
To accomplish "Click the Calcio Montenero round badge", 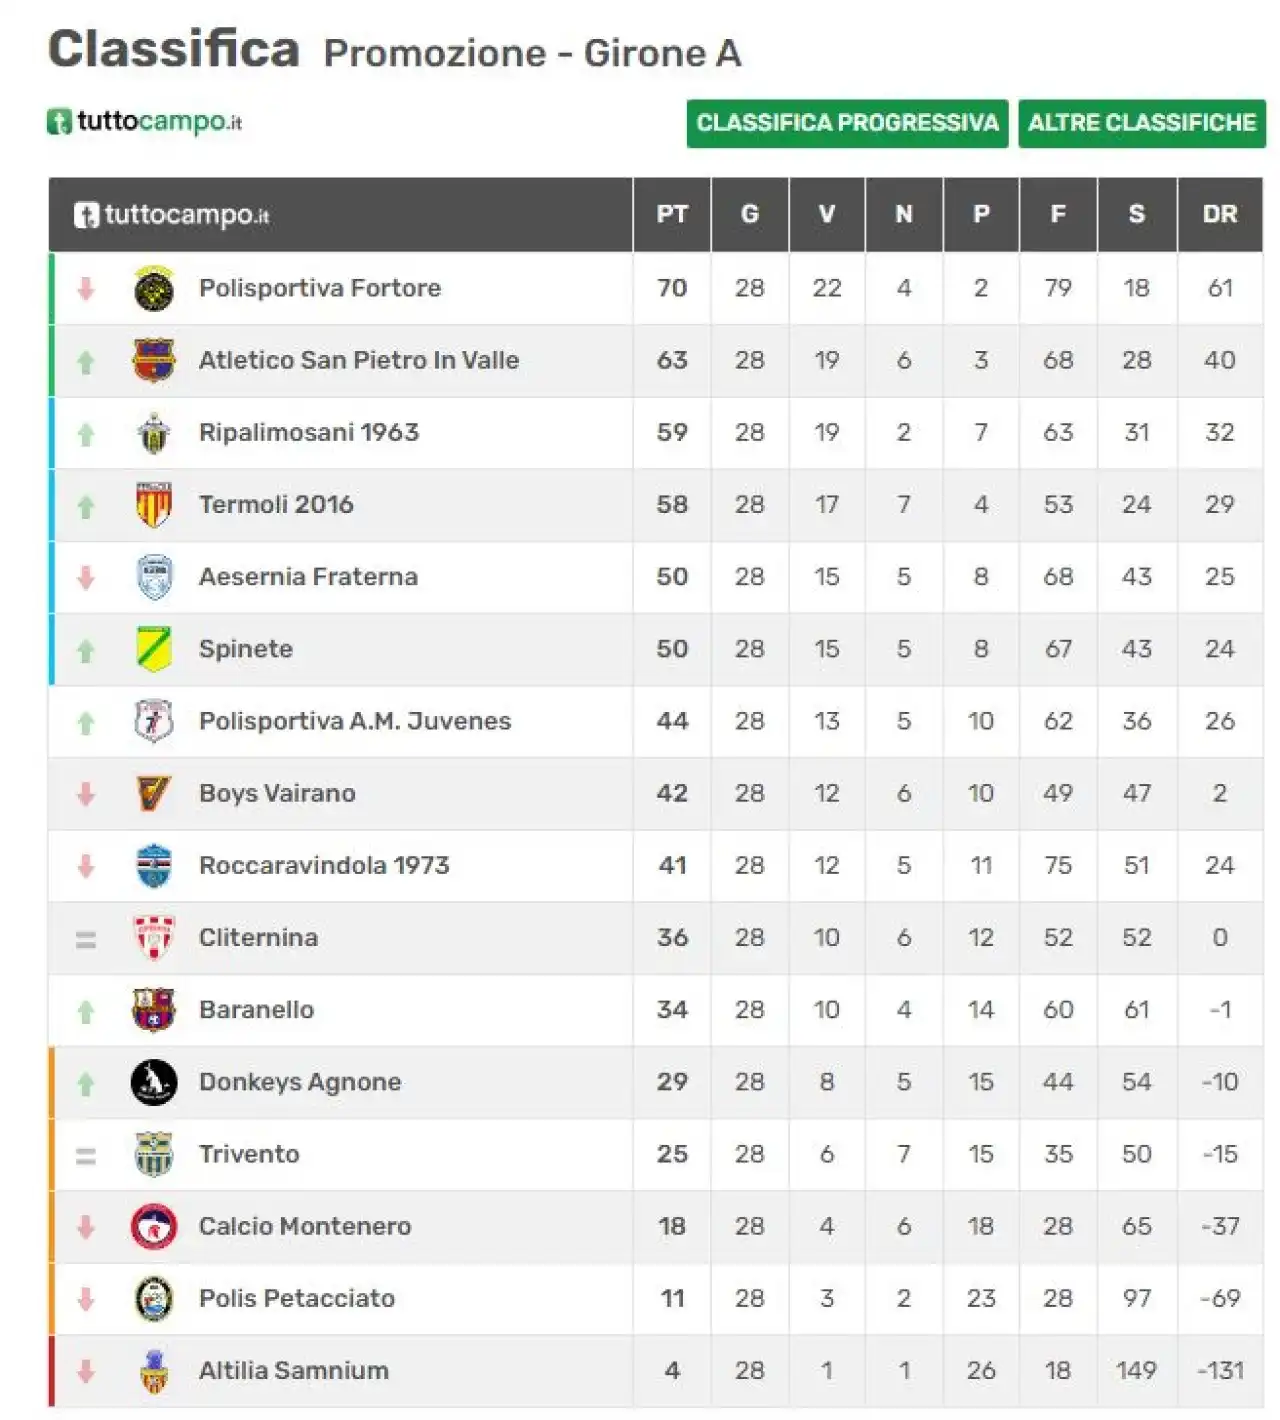I will [x=154, y=1227].
